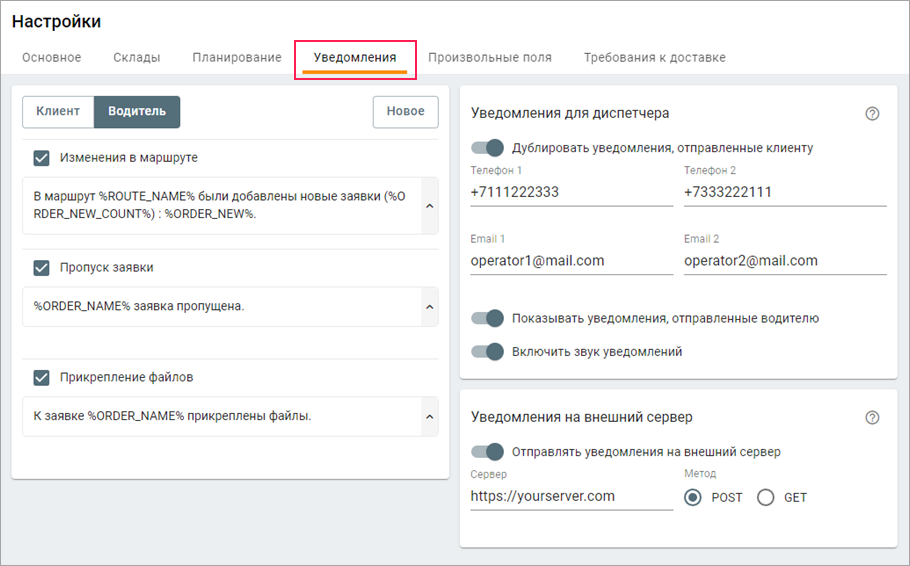Uncheck the "Изменения в маршруте" checkbox

[41, 158]
